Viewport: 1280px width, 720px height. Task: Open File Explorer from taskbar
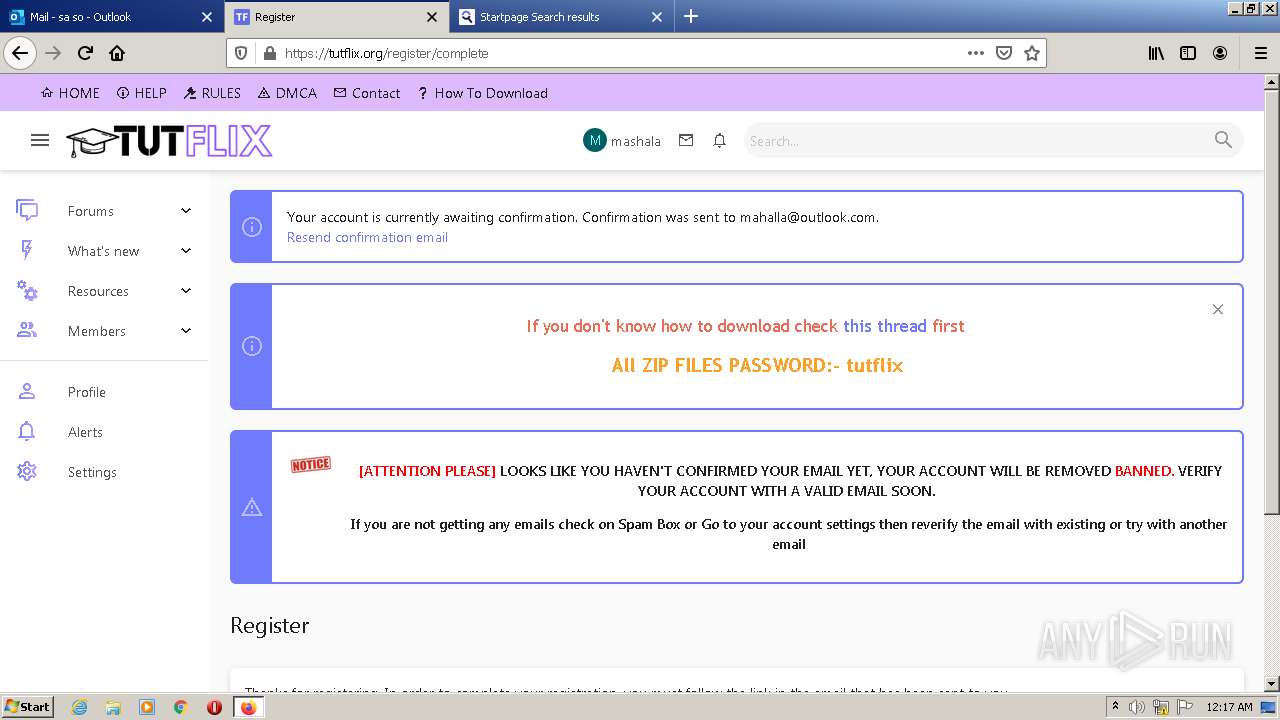(x=113, y=707)
